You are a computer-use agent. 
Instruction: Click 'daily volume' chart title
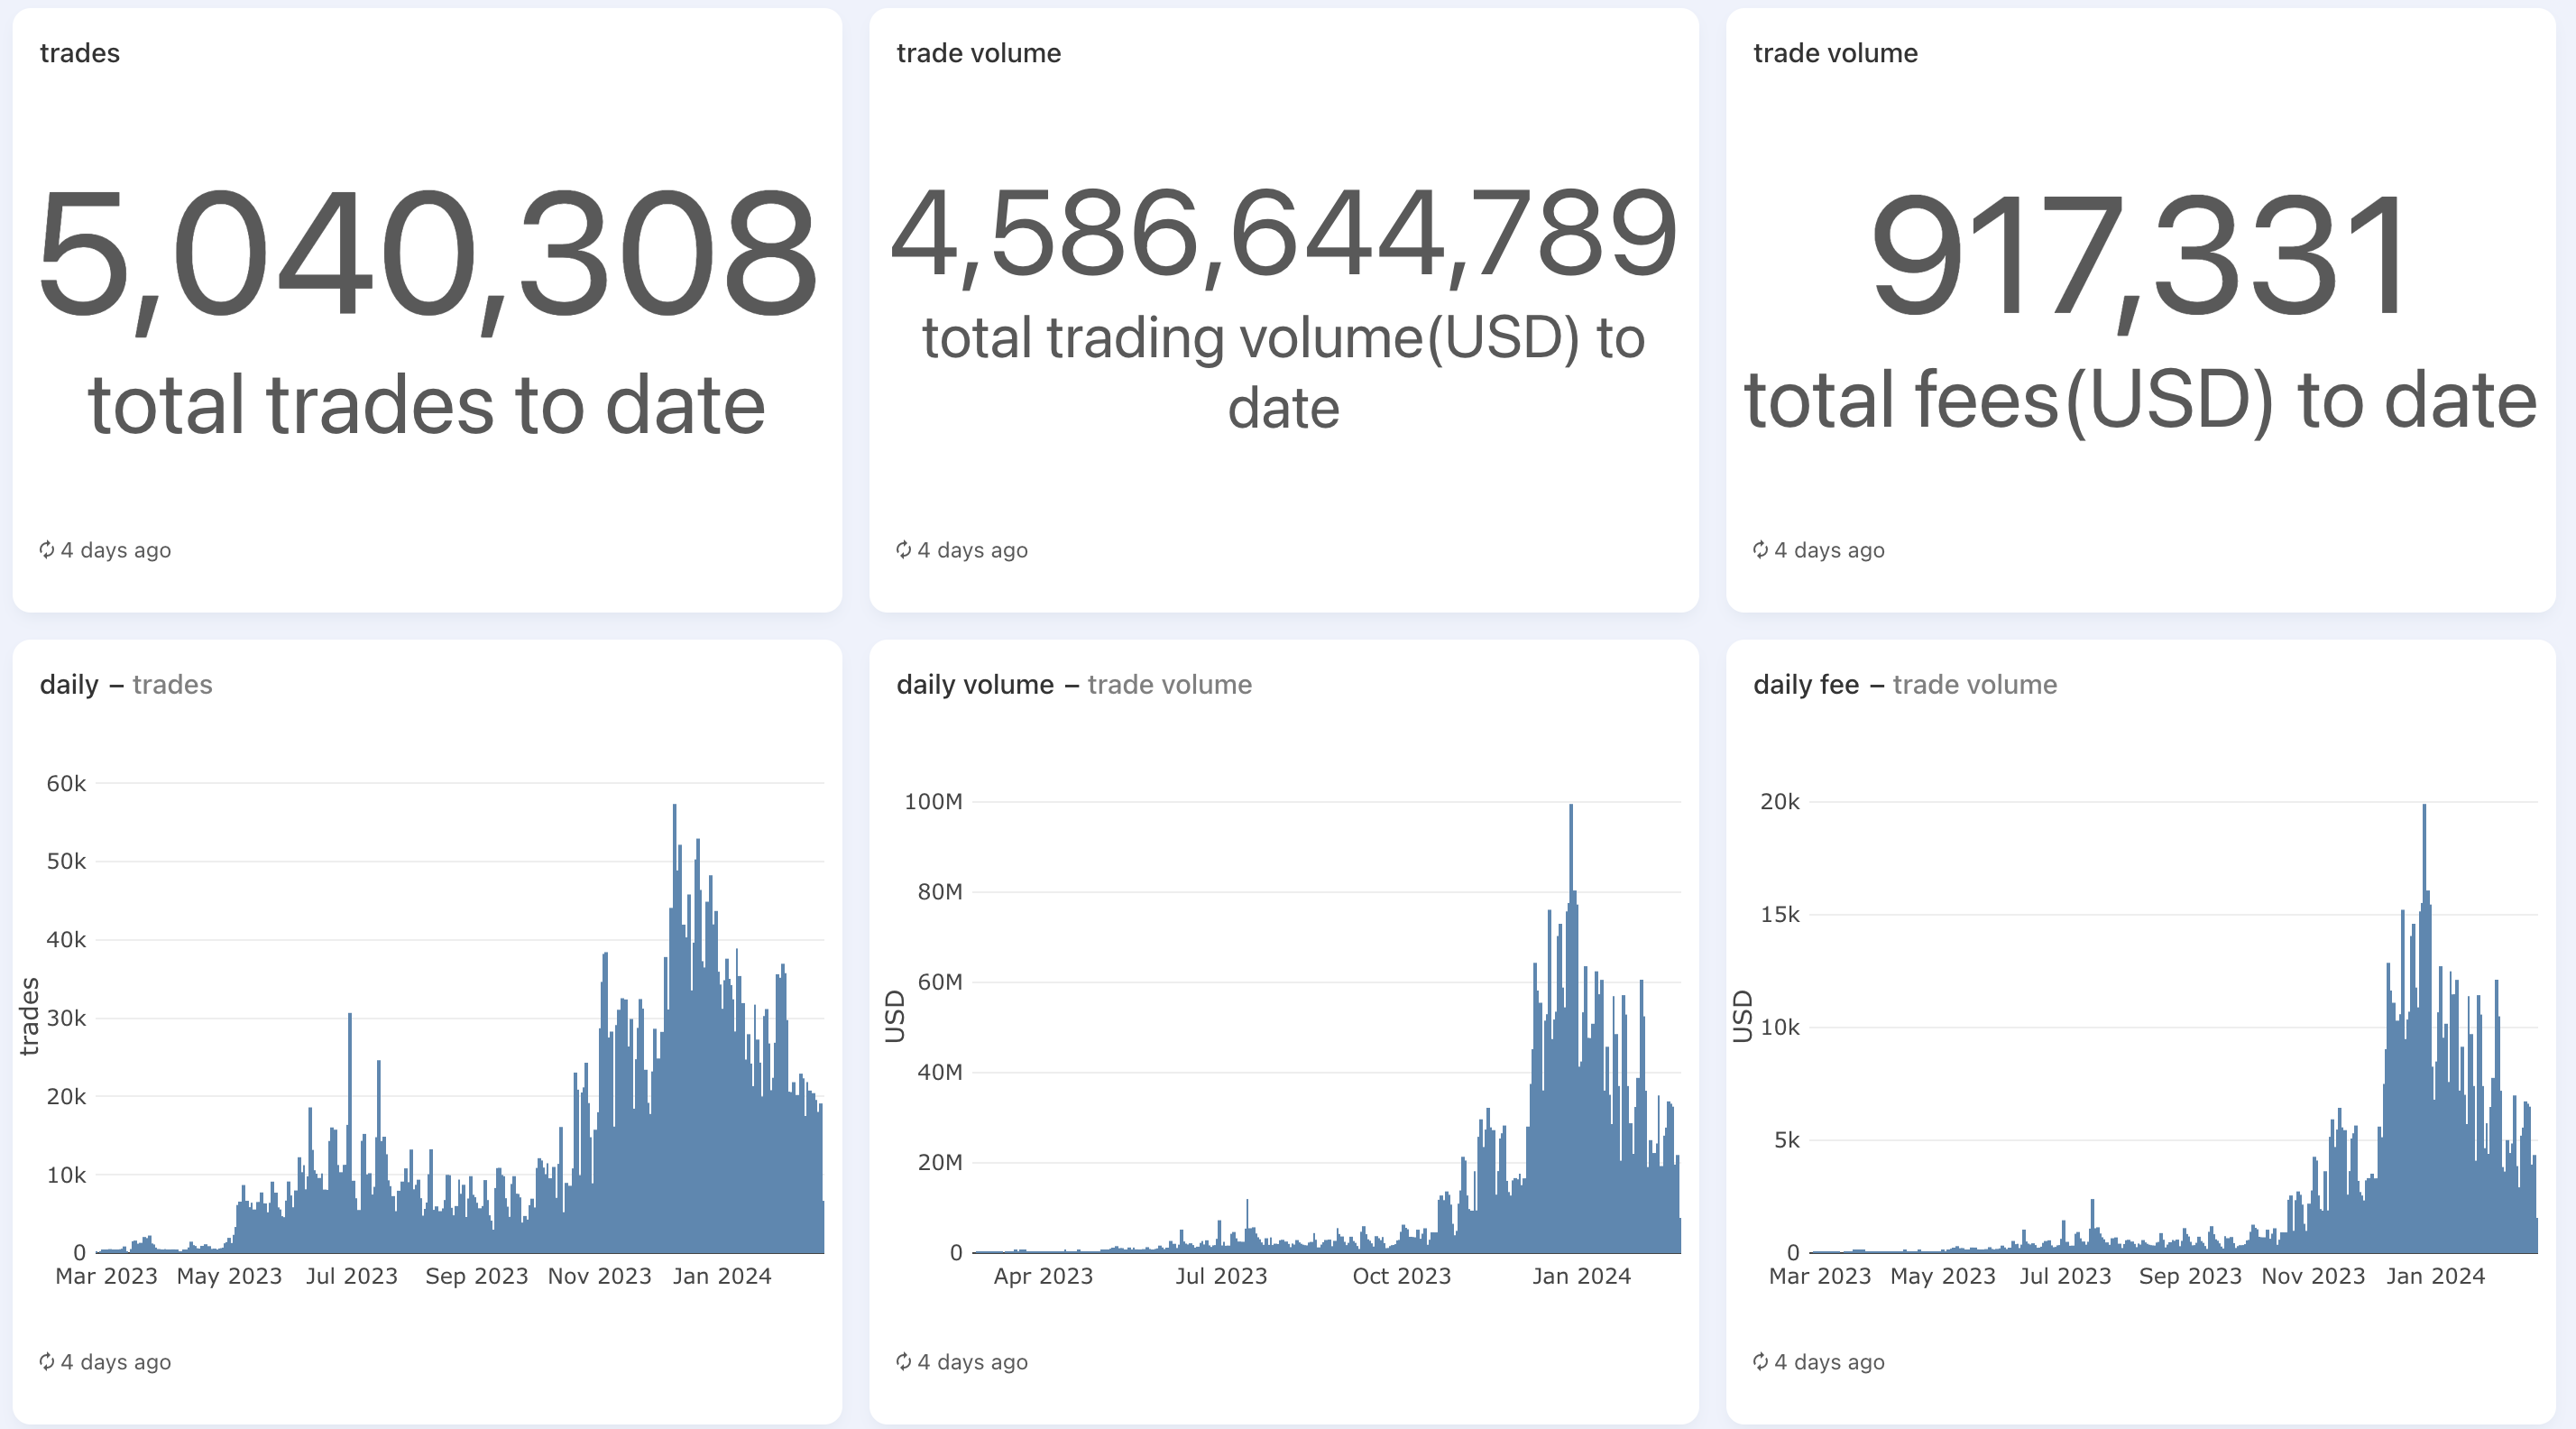(x=974, y=685)
